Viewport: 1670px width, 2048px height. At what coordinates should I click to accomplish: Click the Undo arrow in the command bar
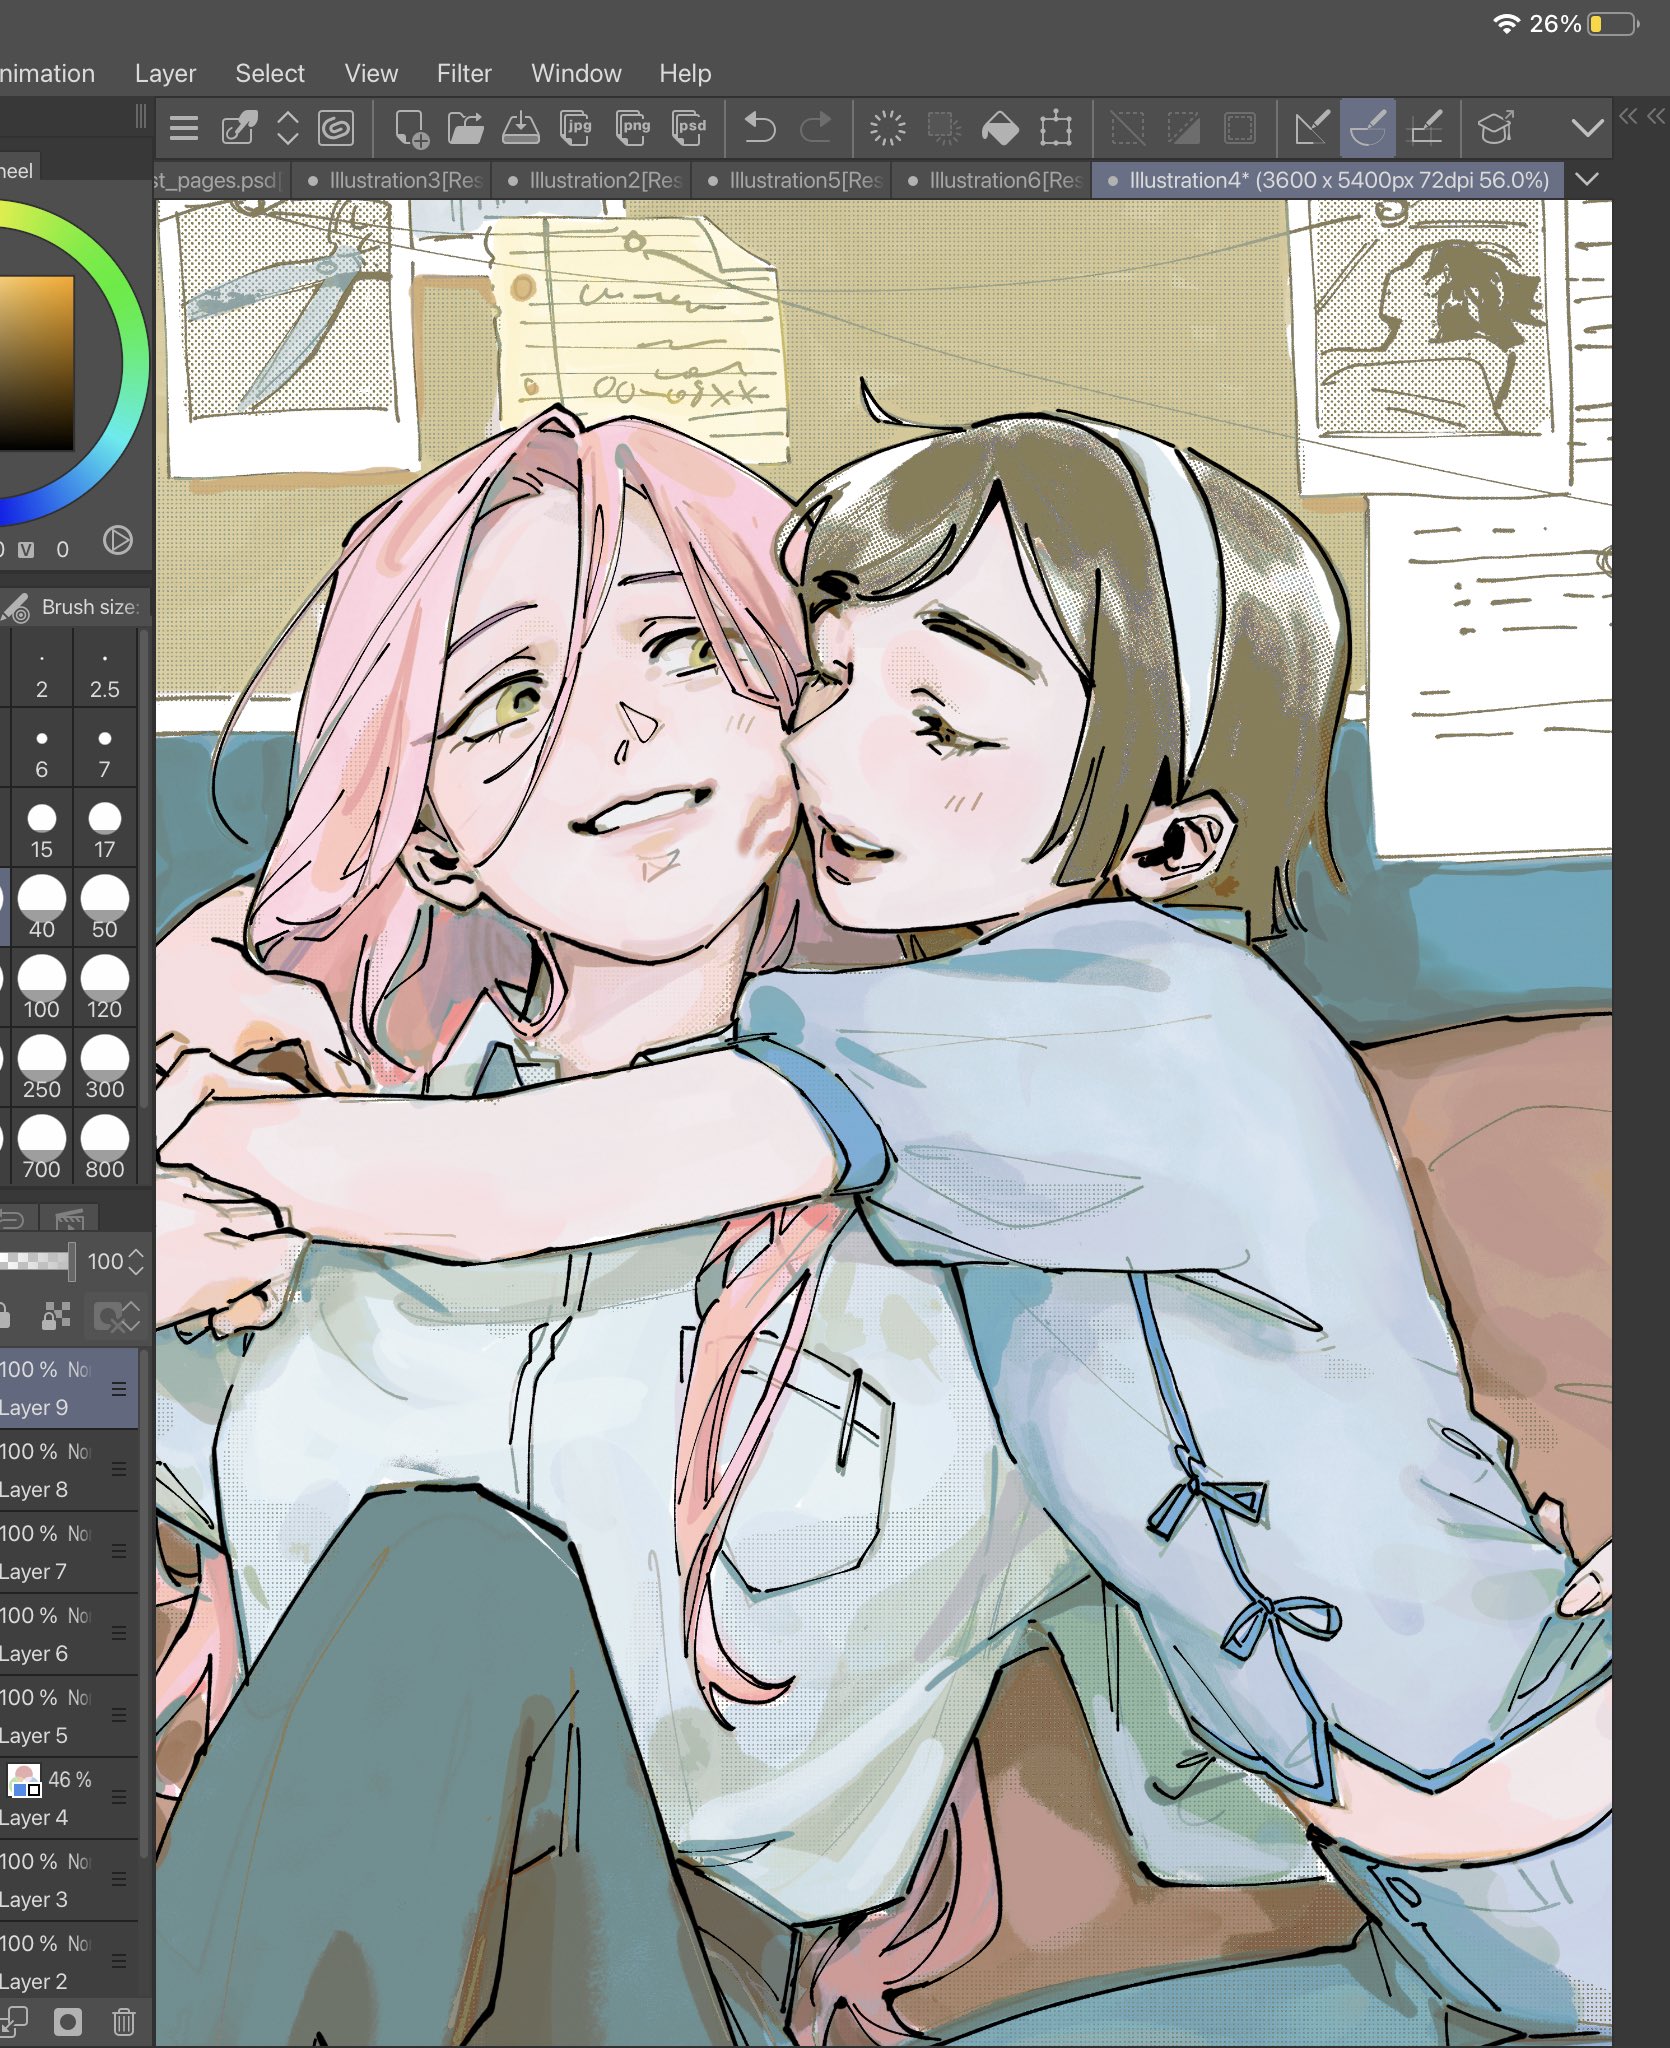[x=760, y=128]
